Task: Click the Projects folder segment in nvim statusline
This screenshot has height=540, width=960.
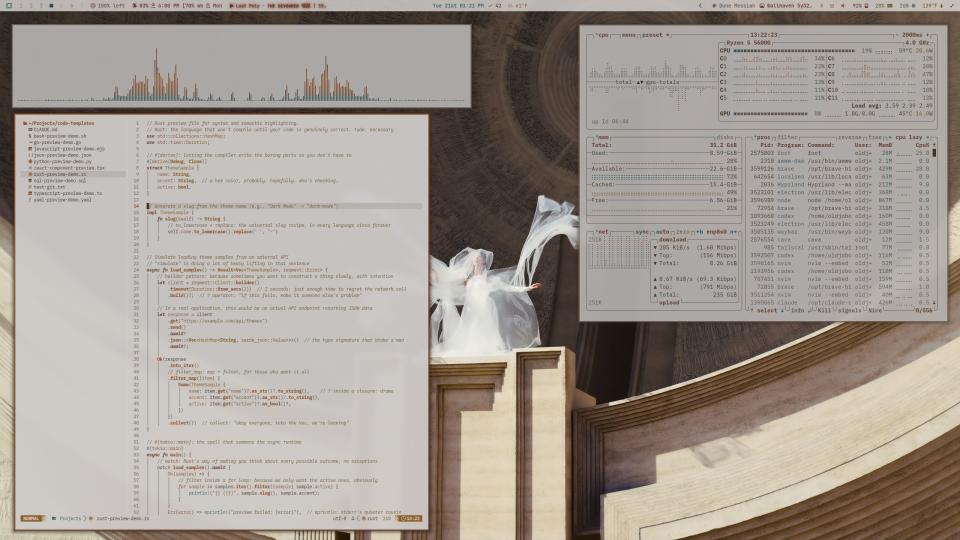Action: point(67,519)
